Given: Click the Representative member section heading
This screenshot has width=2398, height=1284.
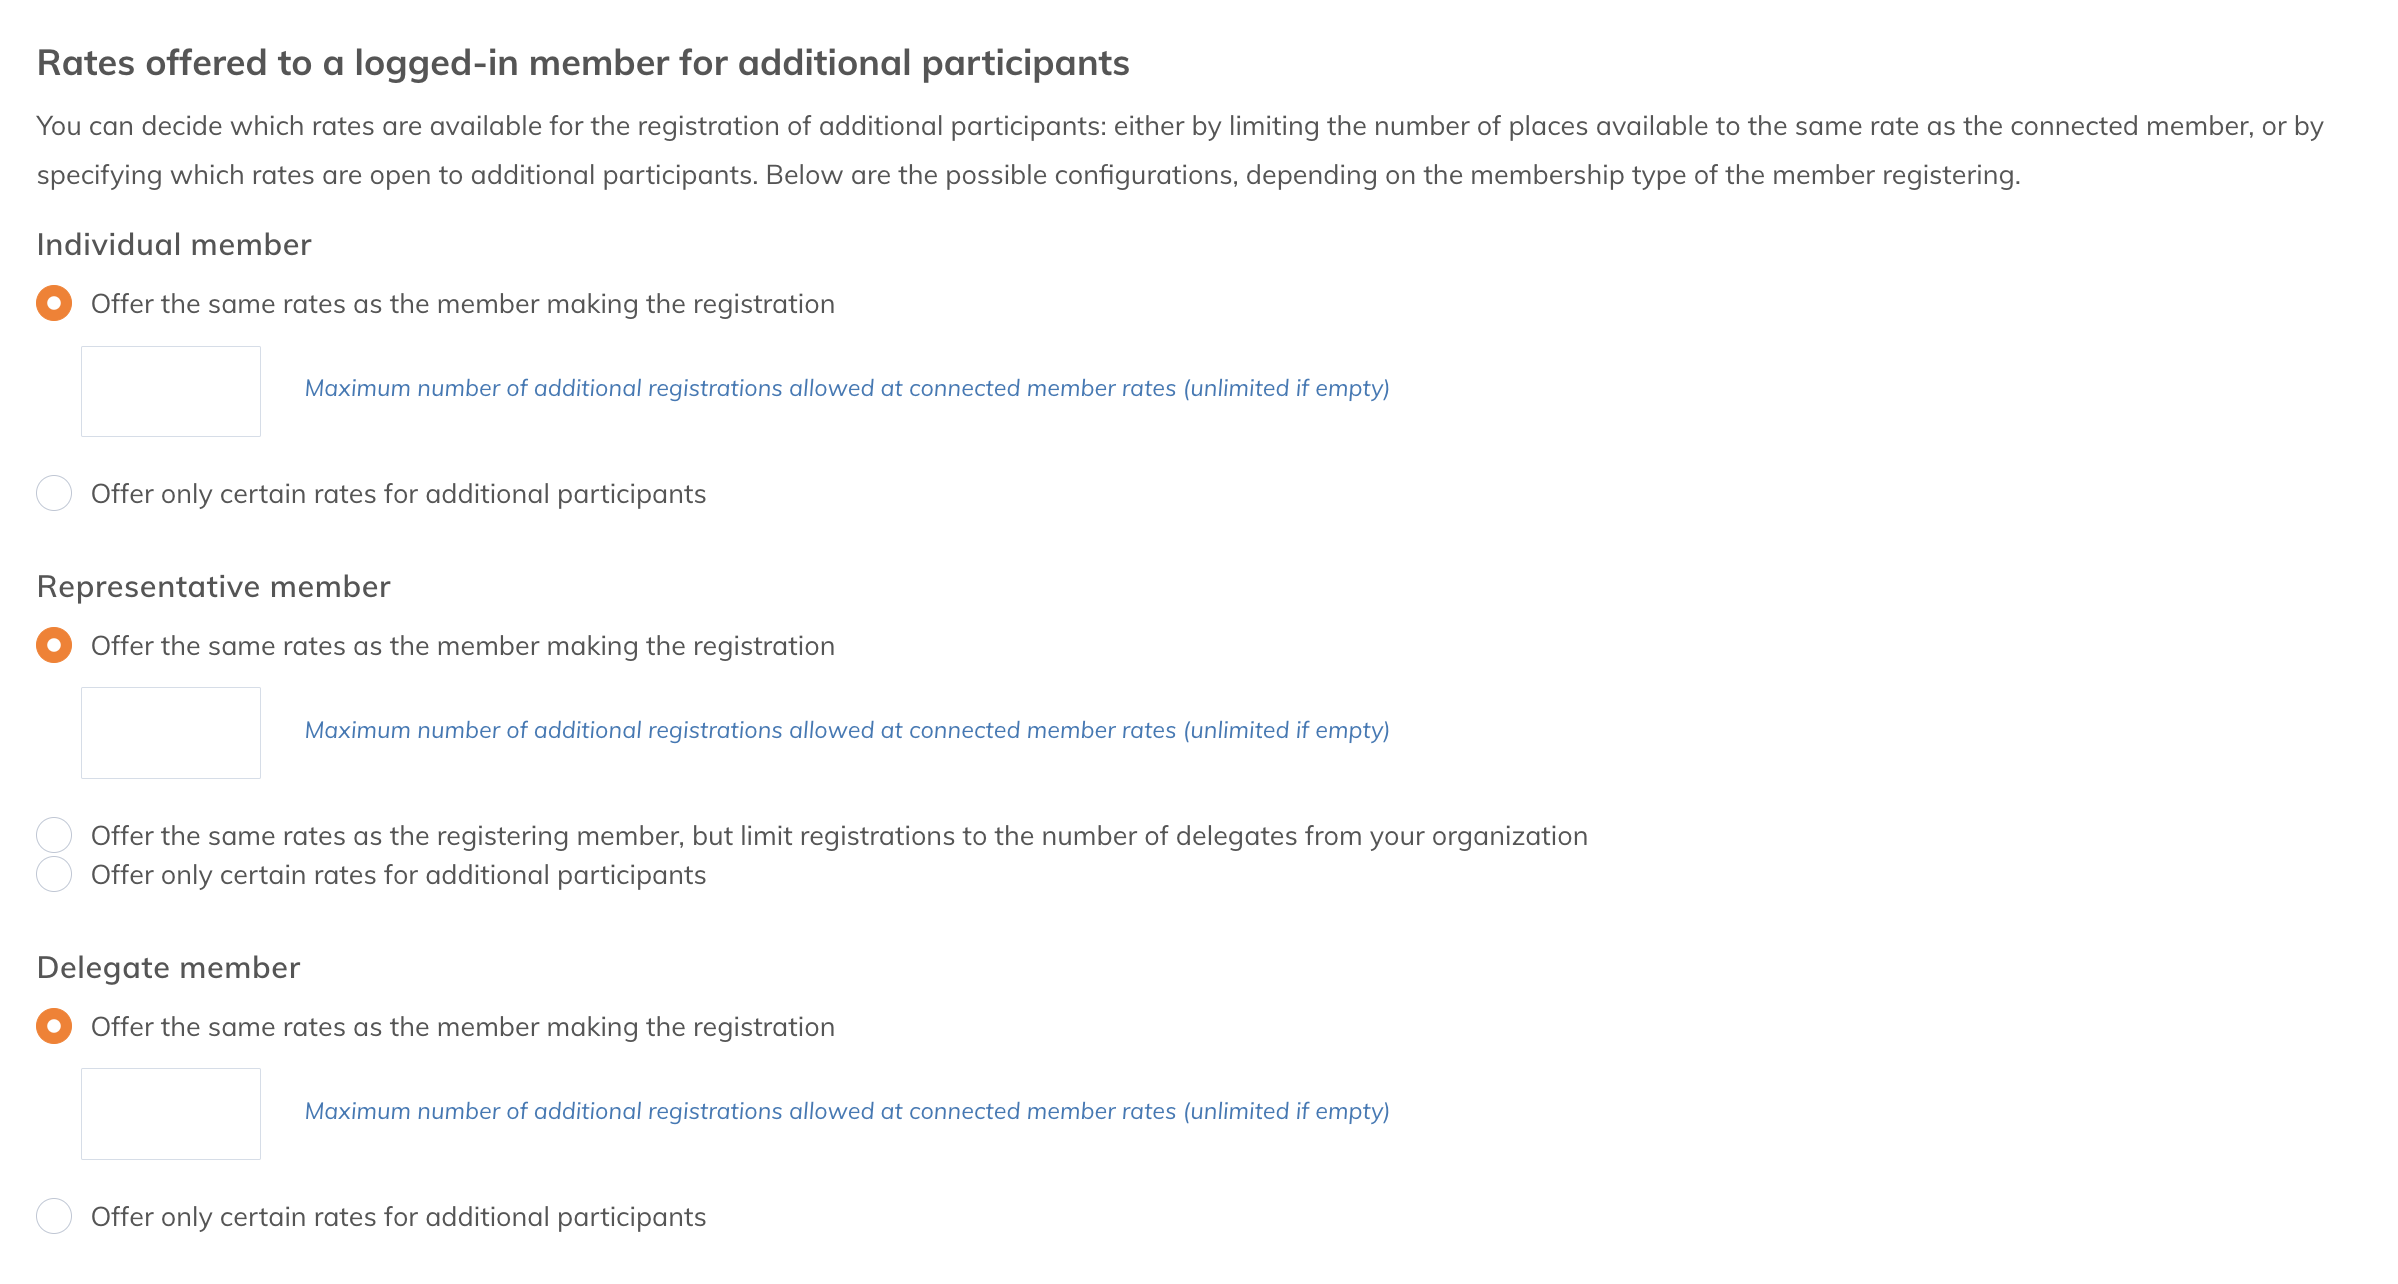Looking at the screenshot, I should pos(213,587).
